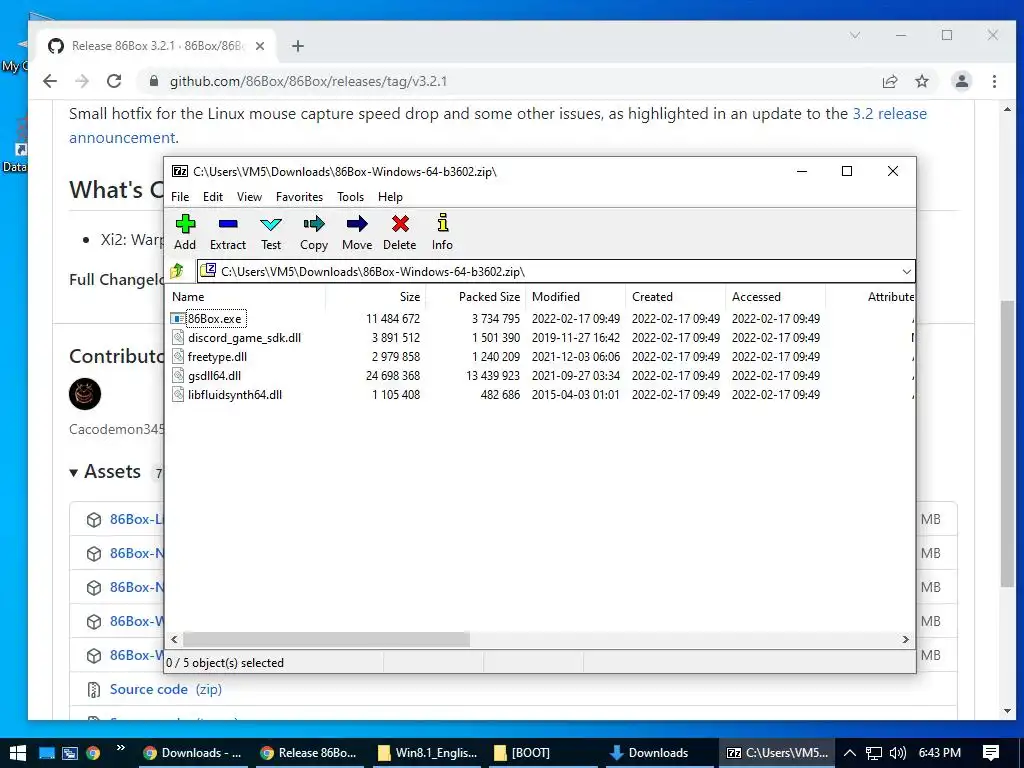Open the Help menu in 7-Zip

coord(390,197)
